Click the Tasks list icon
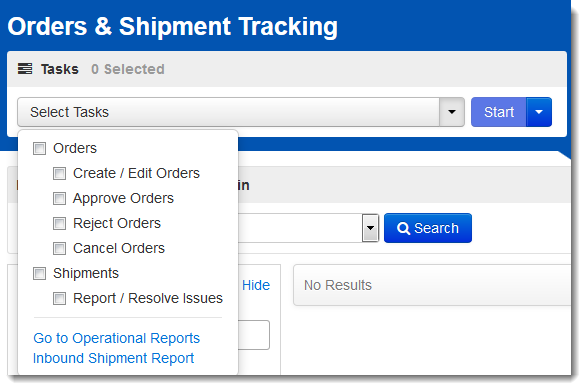Screen dimensions: 586x390 pos(25,69)
